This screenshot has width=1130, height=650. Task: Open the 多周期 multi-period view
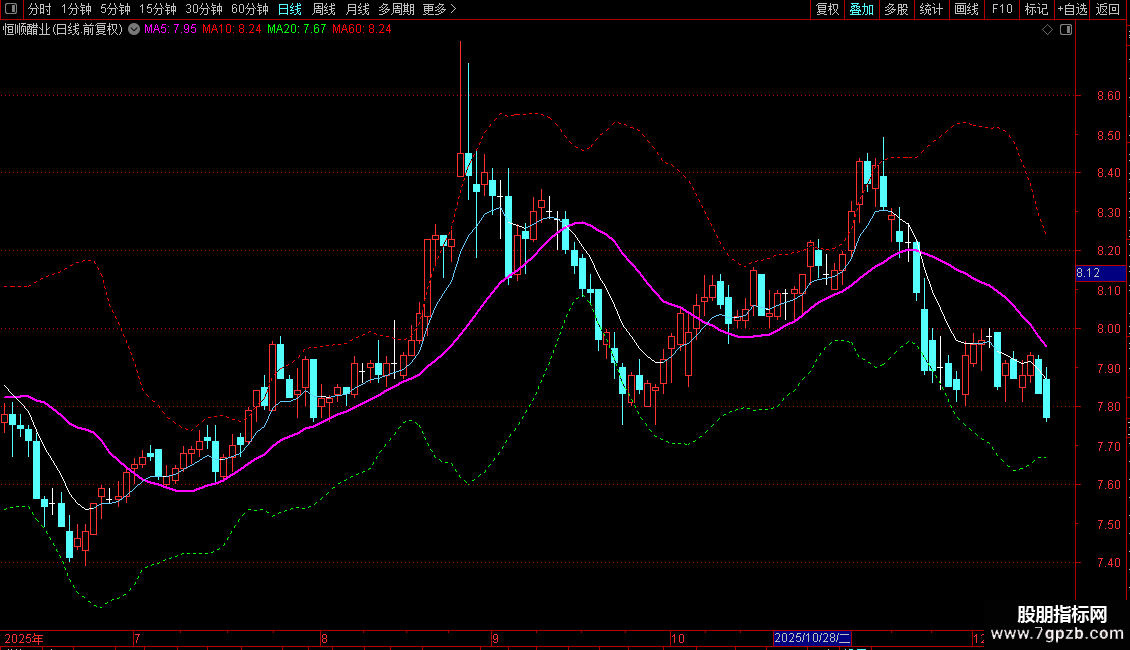[396, 9]
